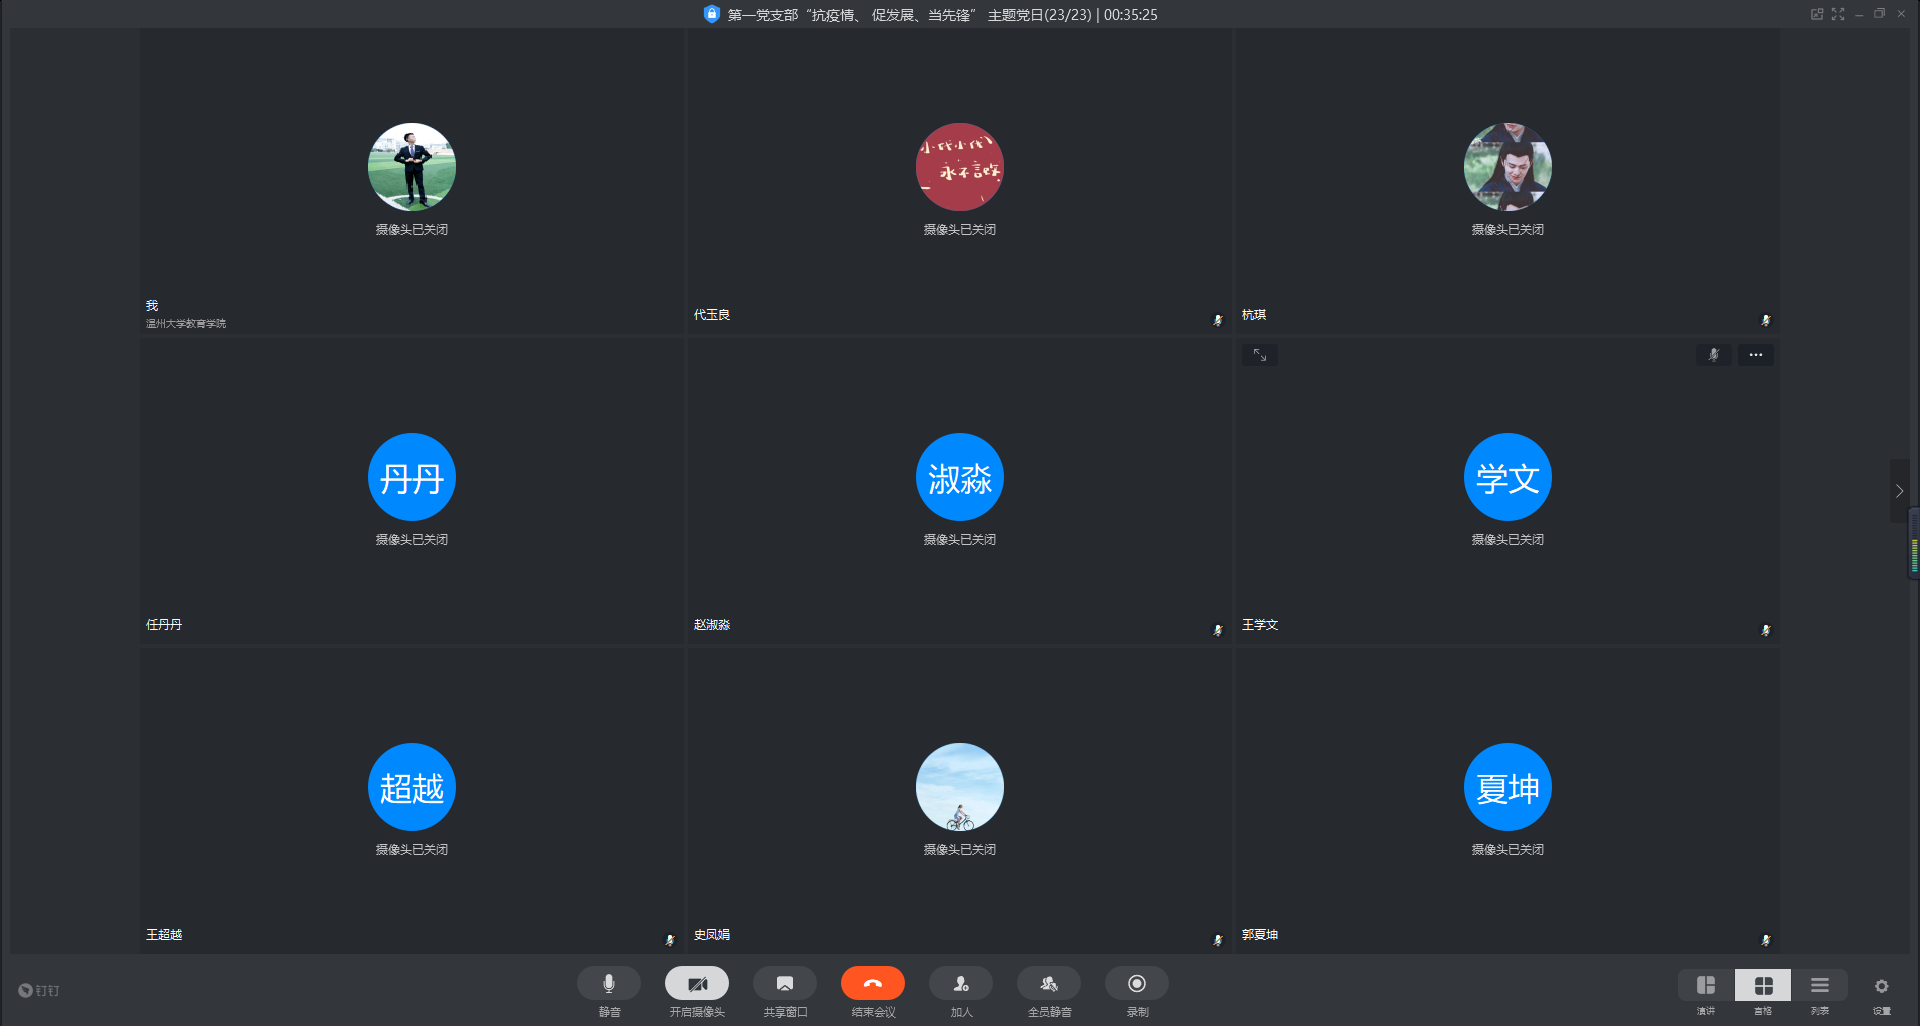This screenshot has width=1920, height=1026.
Task: Select the 宫格 grid layout view
Action: [1763, 986]
